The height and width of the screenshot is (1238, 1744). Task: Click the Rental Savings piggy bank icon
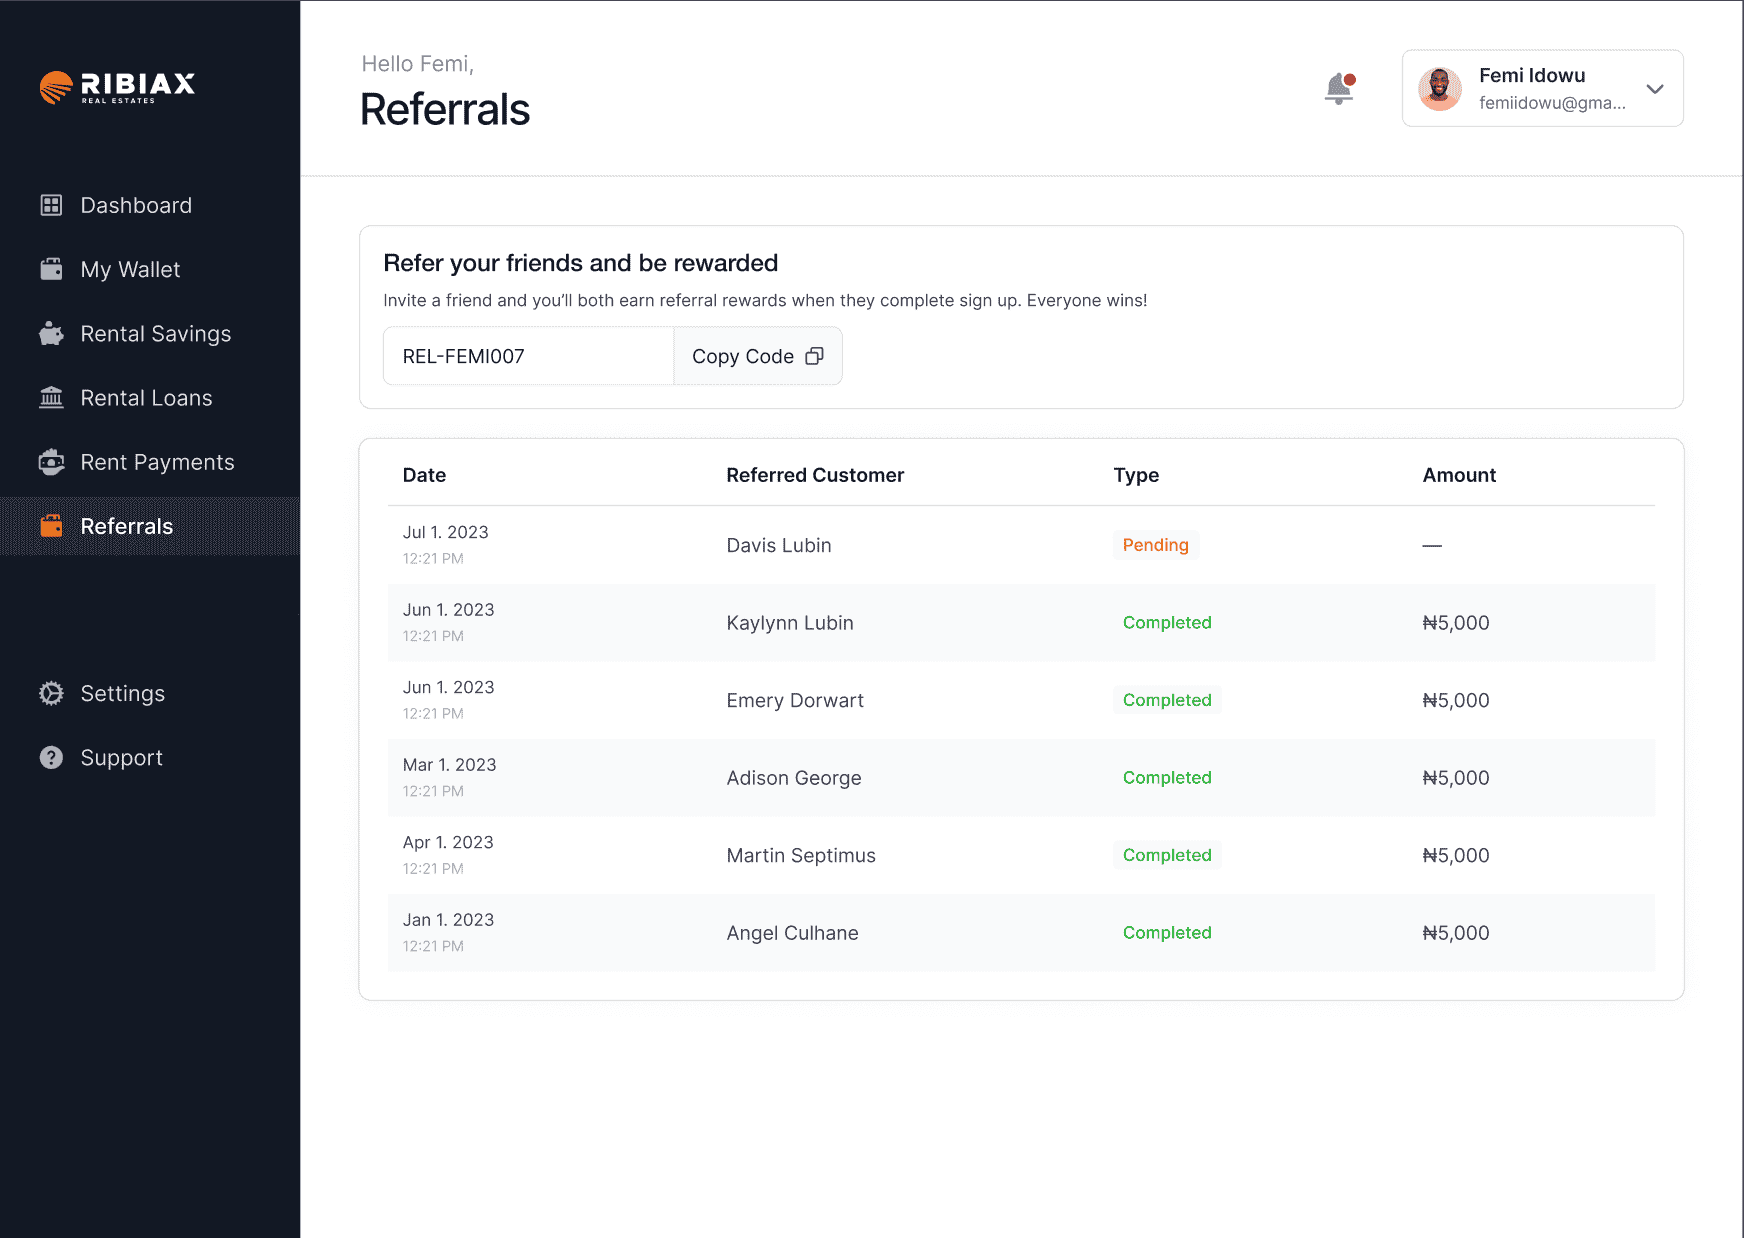pyautogui.click(x=51, y=334)
